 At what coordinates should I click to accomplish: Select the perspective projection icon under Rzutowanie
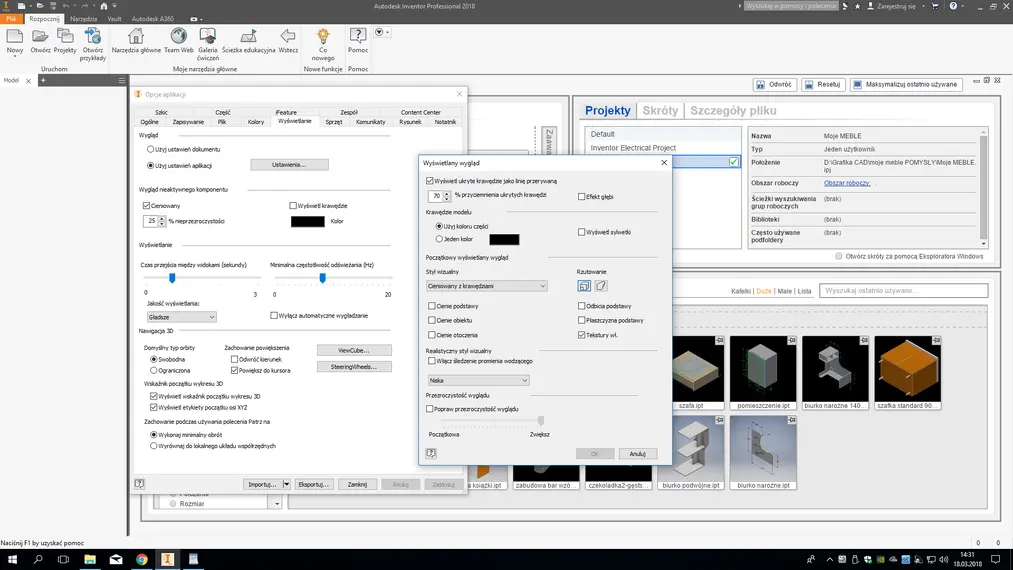pos(601,286)
